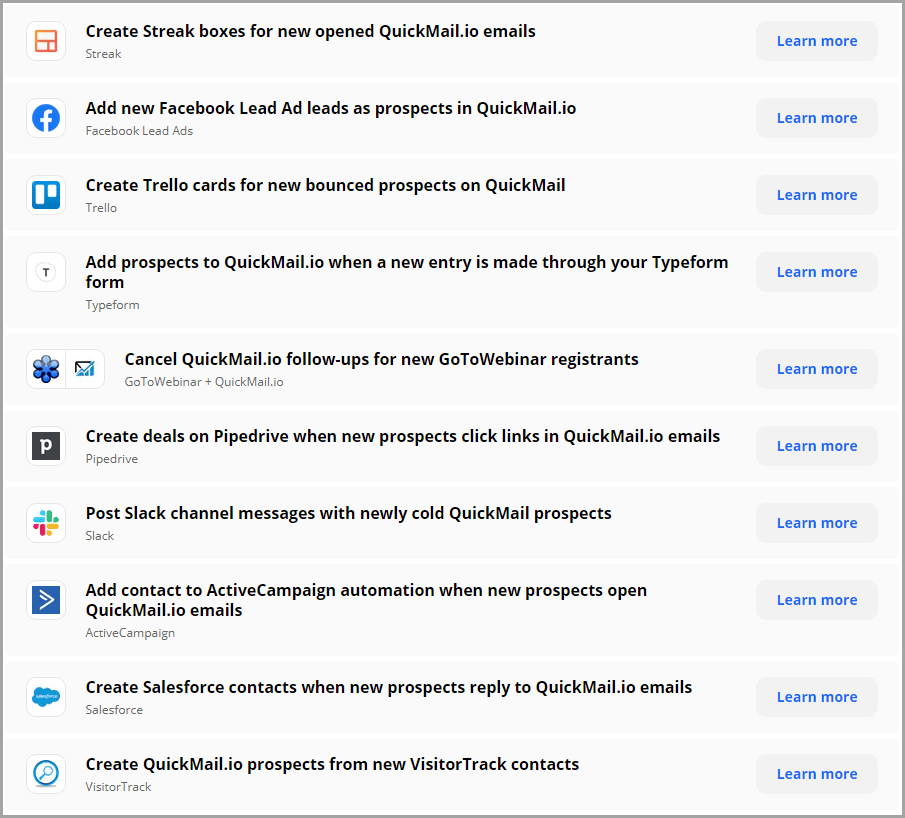Screen dimensions: 905x818
Task: Click the VisitorTrack app icon
Action: click(46, 774)
